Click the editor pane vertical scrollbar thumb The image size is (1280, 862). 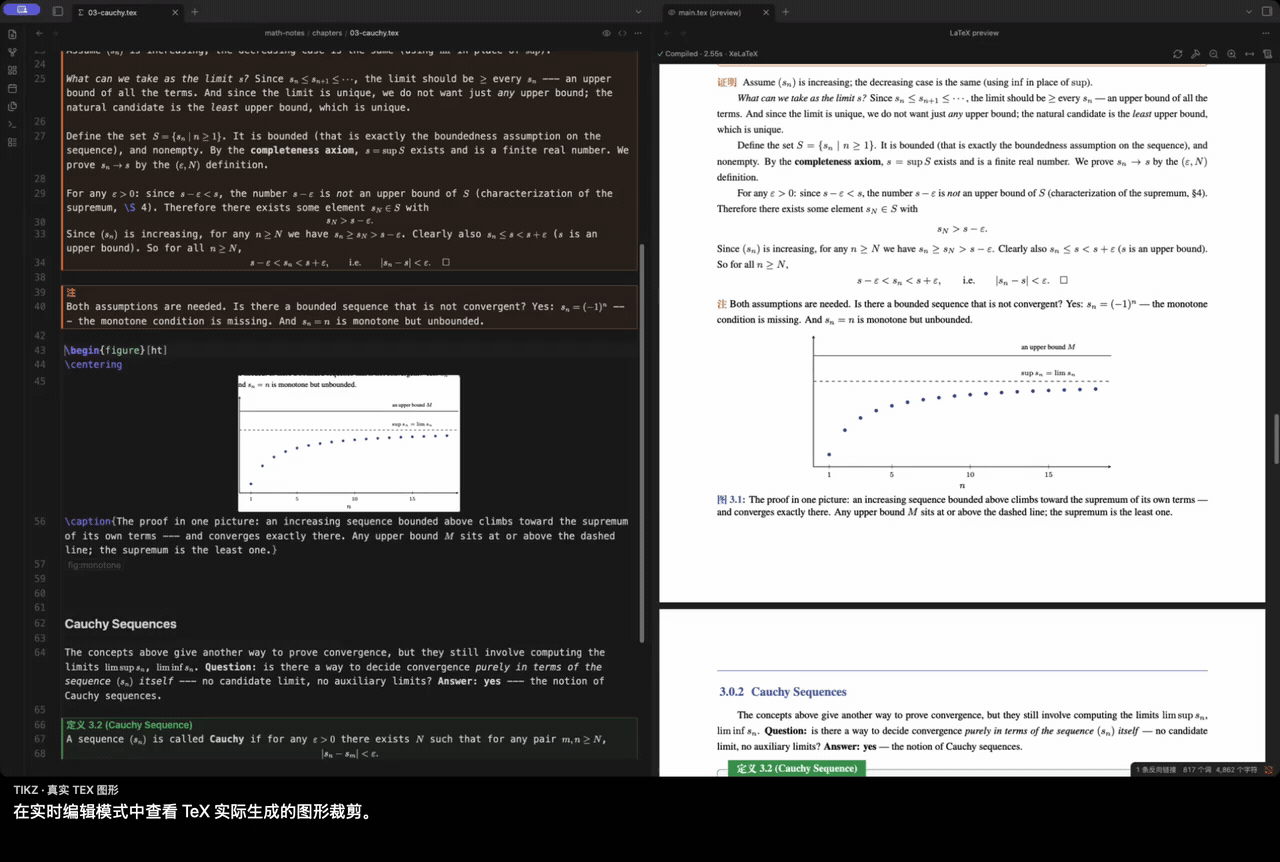click(x=642, y=444)
